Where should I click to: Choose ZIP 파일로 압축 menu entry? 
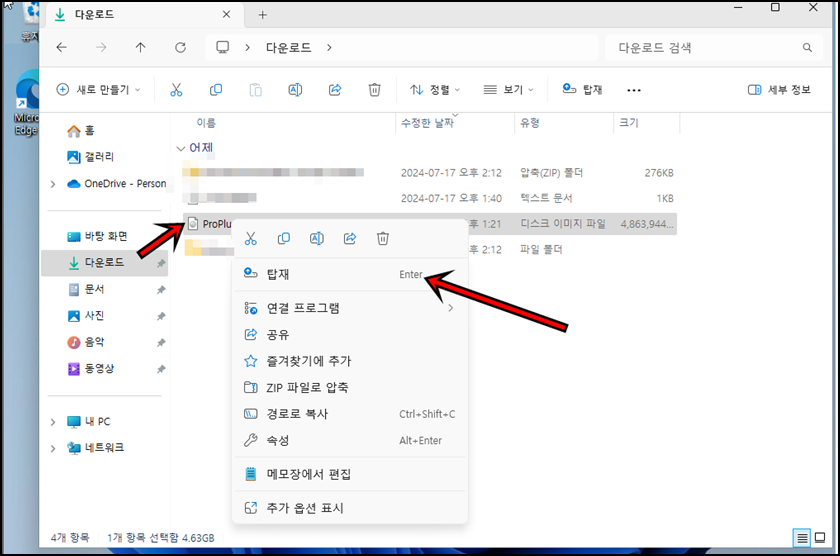point(350,387)
